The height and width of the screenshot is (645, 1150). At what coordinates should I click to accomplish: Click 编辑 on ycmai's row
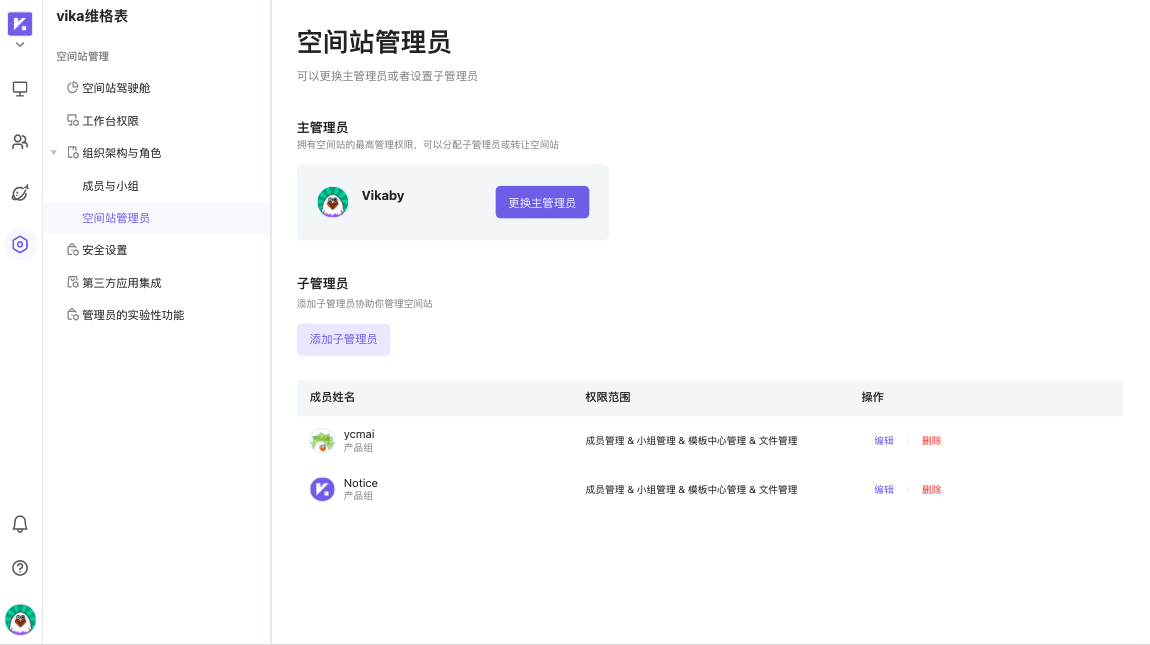tap(884, 440)
